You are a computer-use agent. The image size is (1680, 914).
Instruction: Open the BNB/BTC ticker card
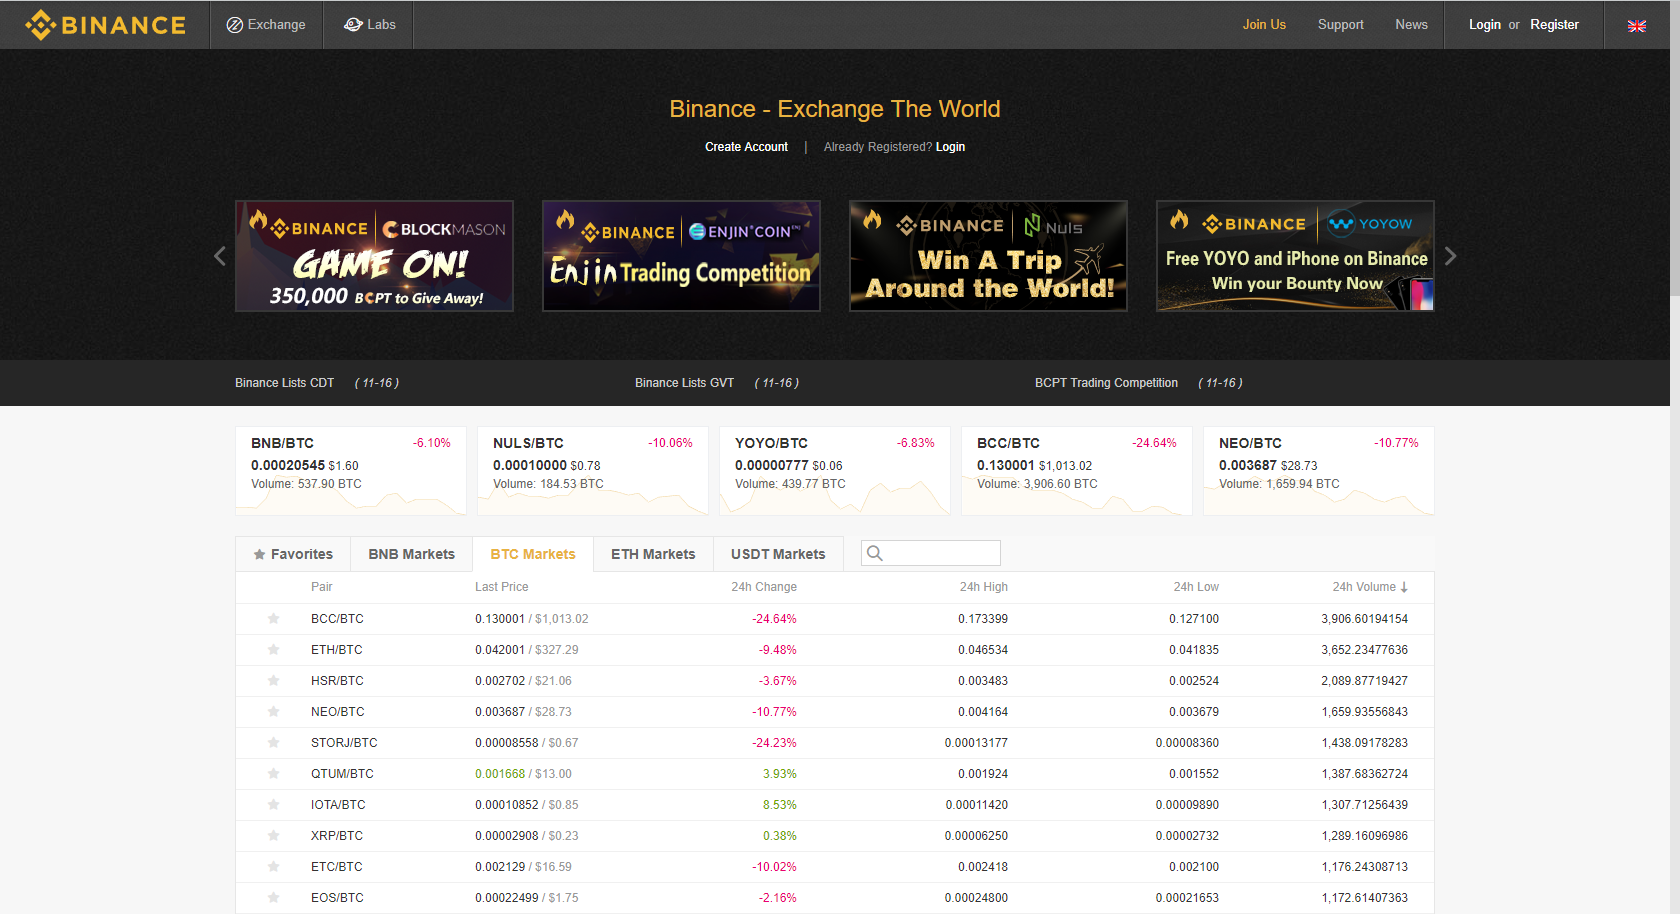351,471
